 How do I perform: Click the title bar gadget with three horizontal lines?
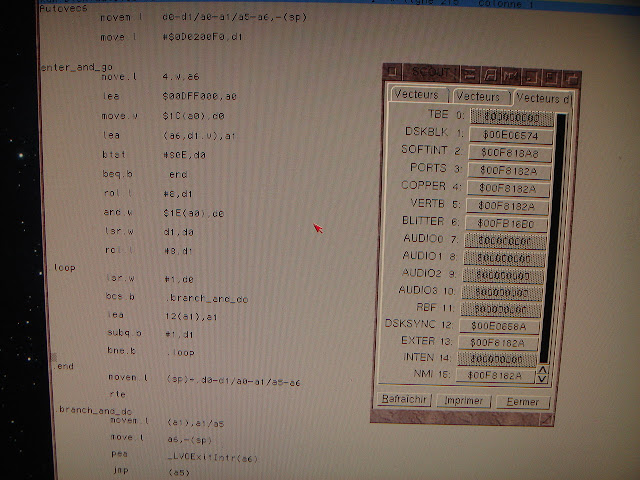[x=470, y=75]
